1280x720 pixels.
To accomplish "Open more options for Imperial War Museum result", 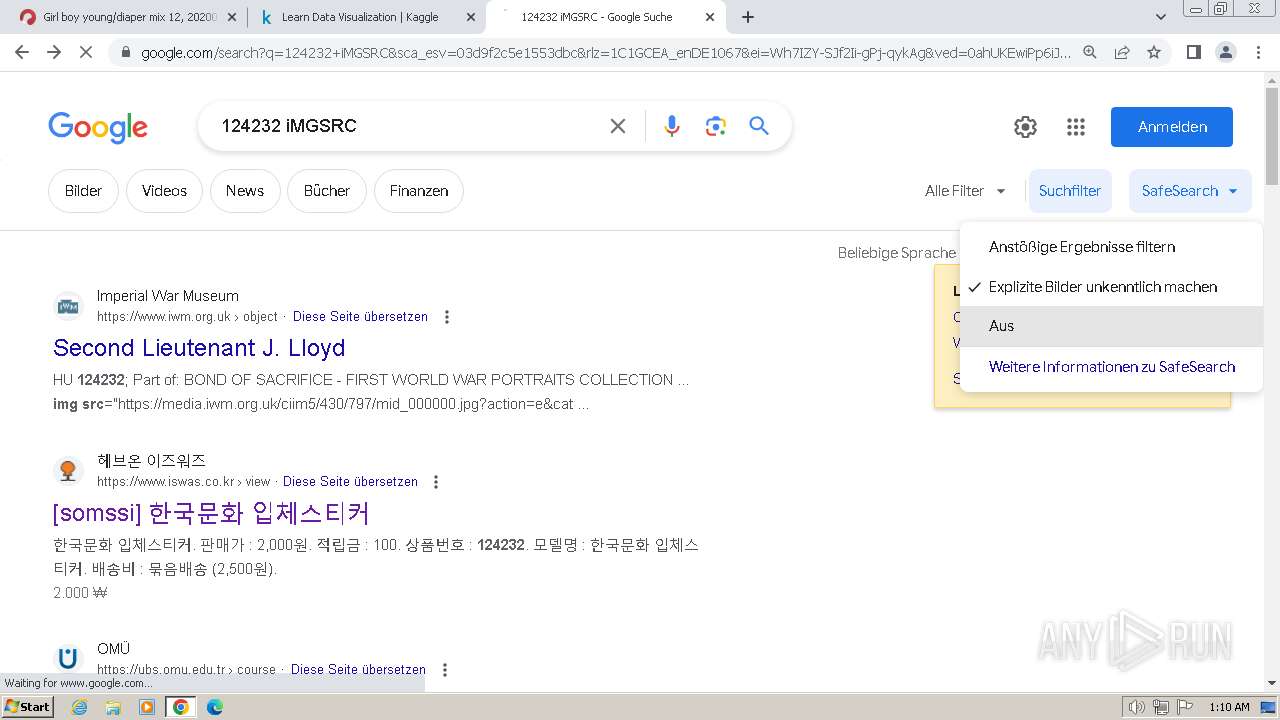I will (x=447, y=317).
